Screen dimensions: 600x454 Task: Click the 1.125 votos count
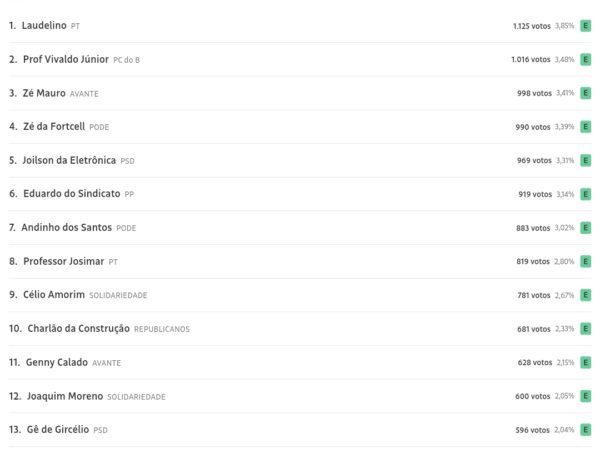tap(531, 26)
